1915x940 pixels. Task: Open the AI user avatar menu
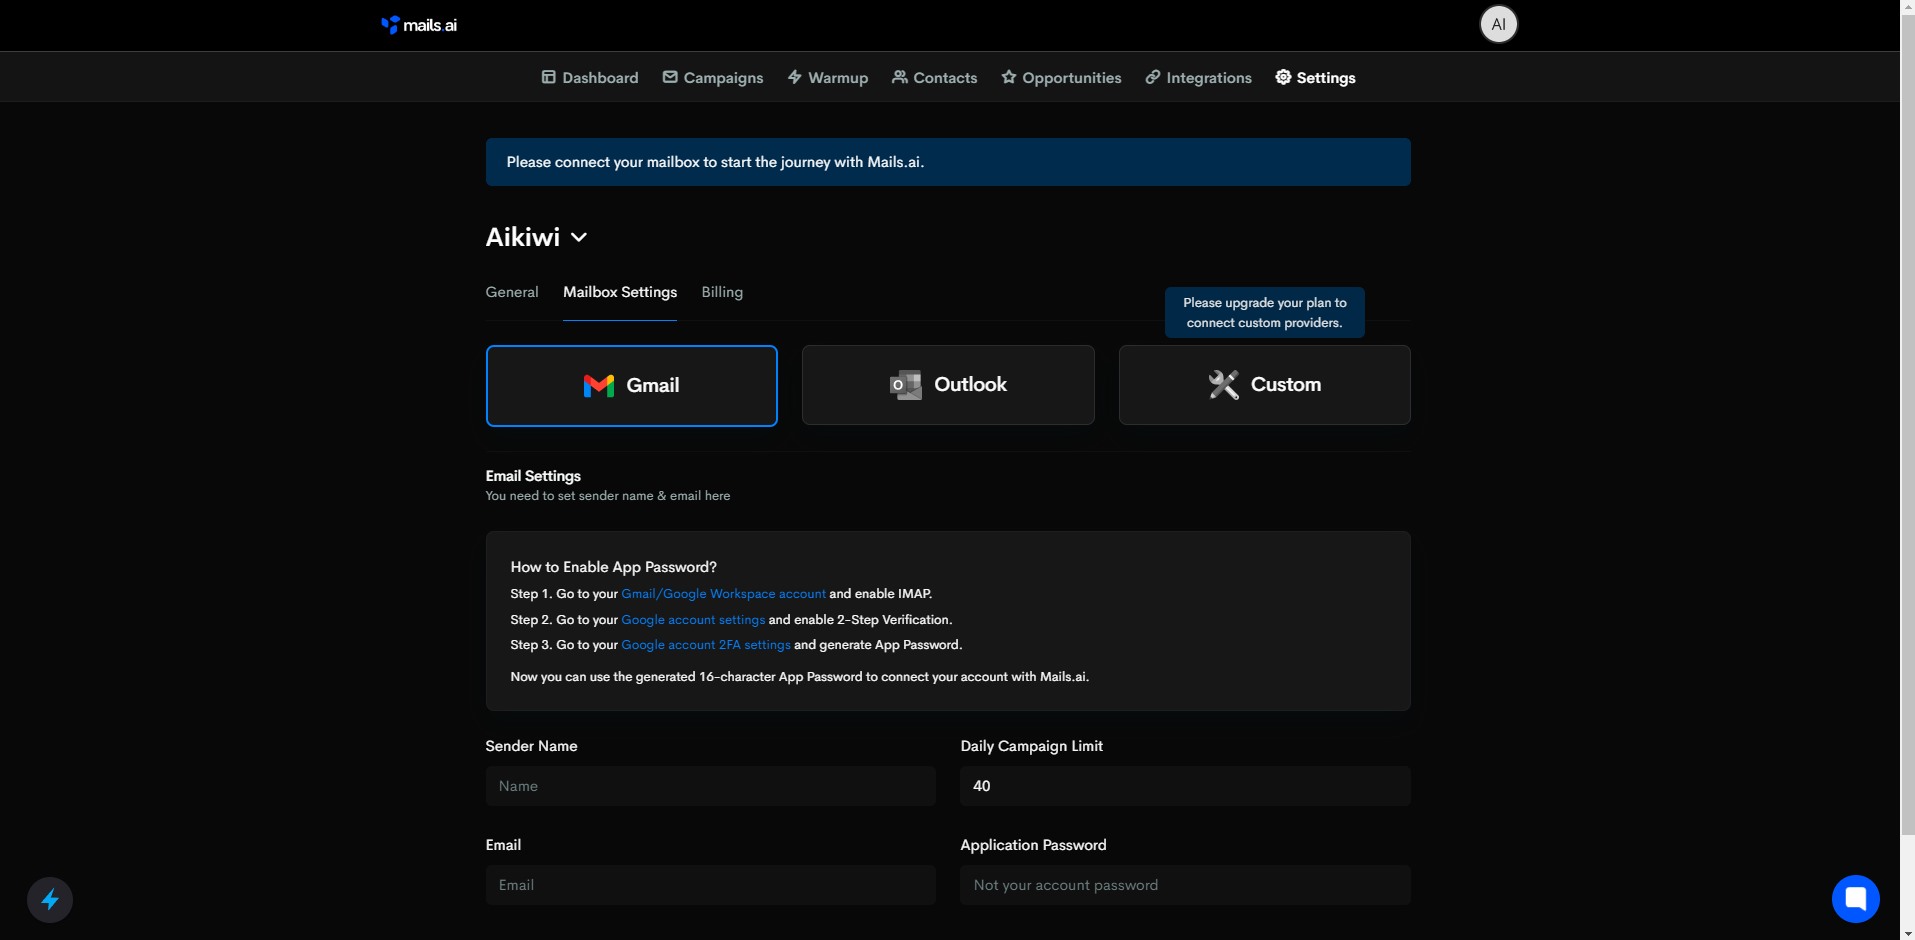[1498, 24]
